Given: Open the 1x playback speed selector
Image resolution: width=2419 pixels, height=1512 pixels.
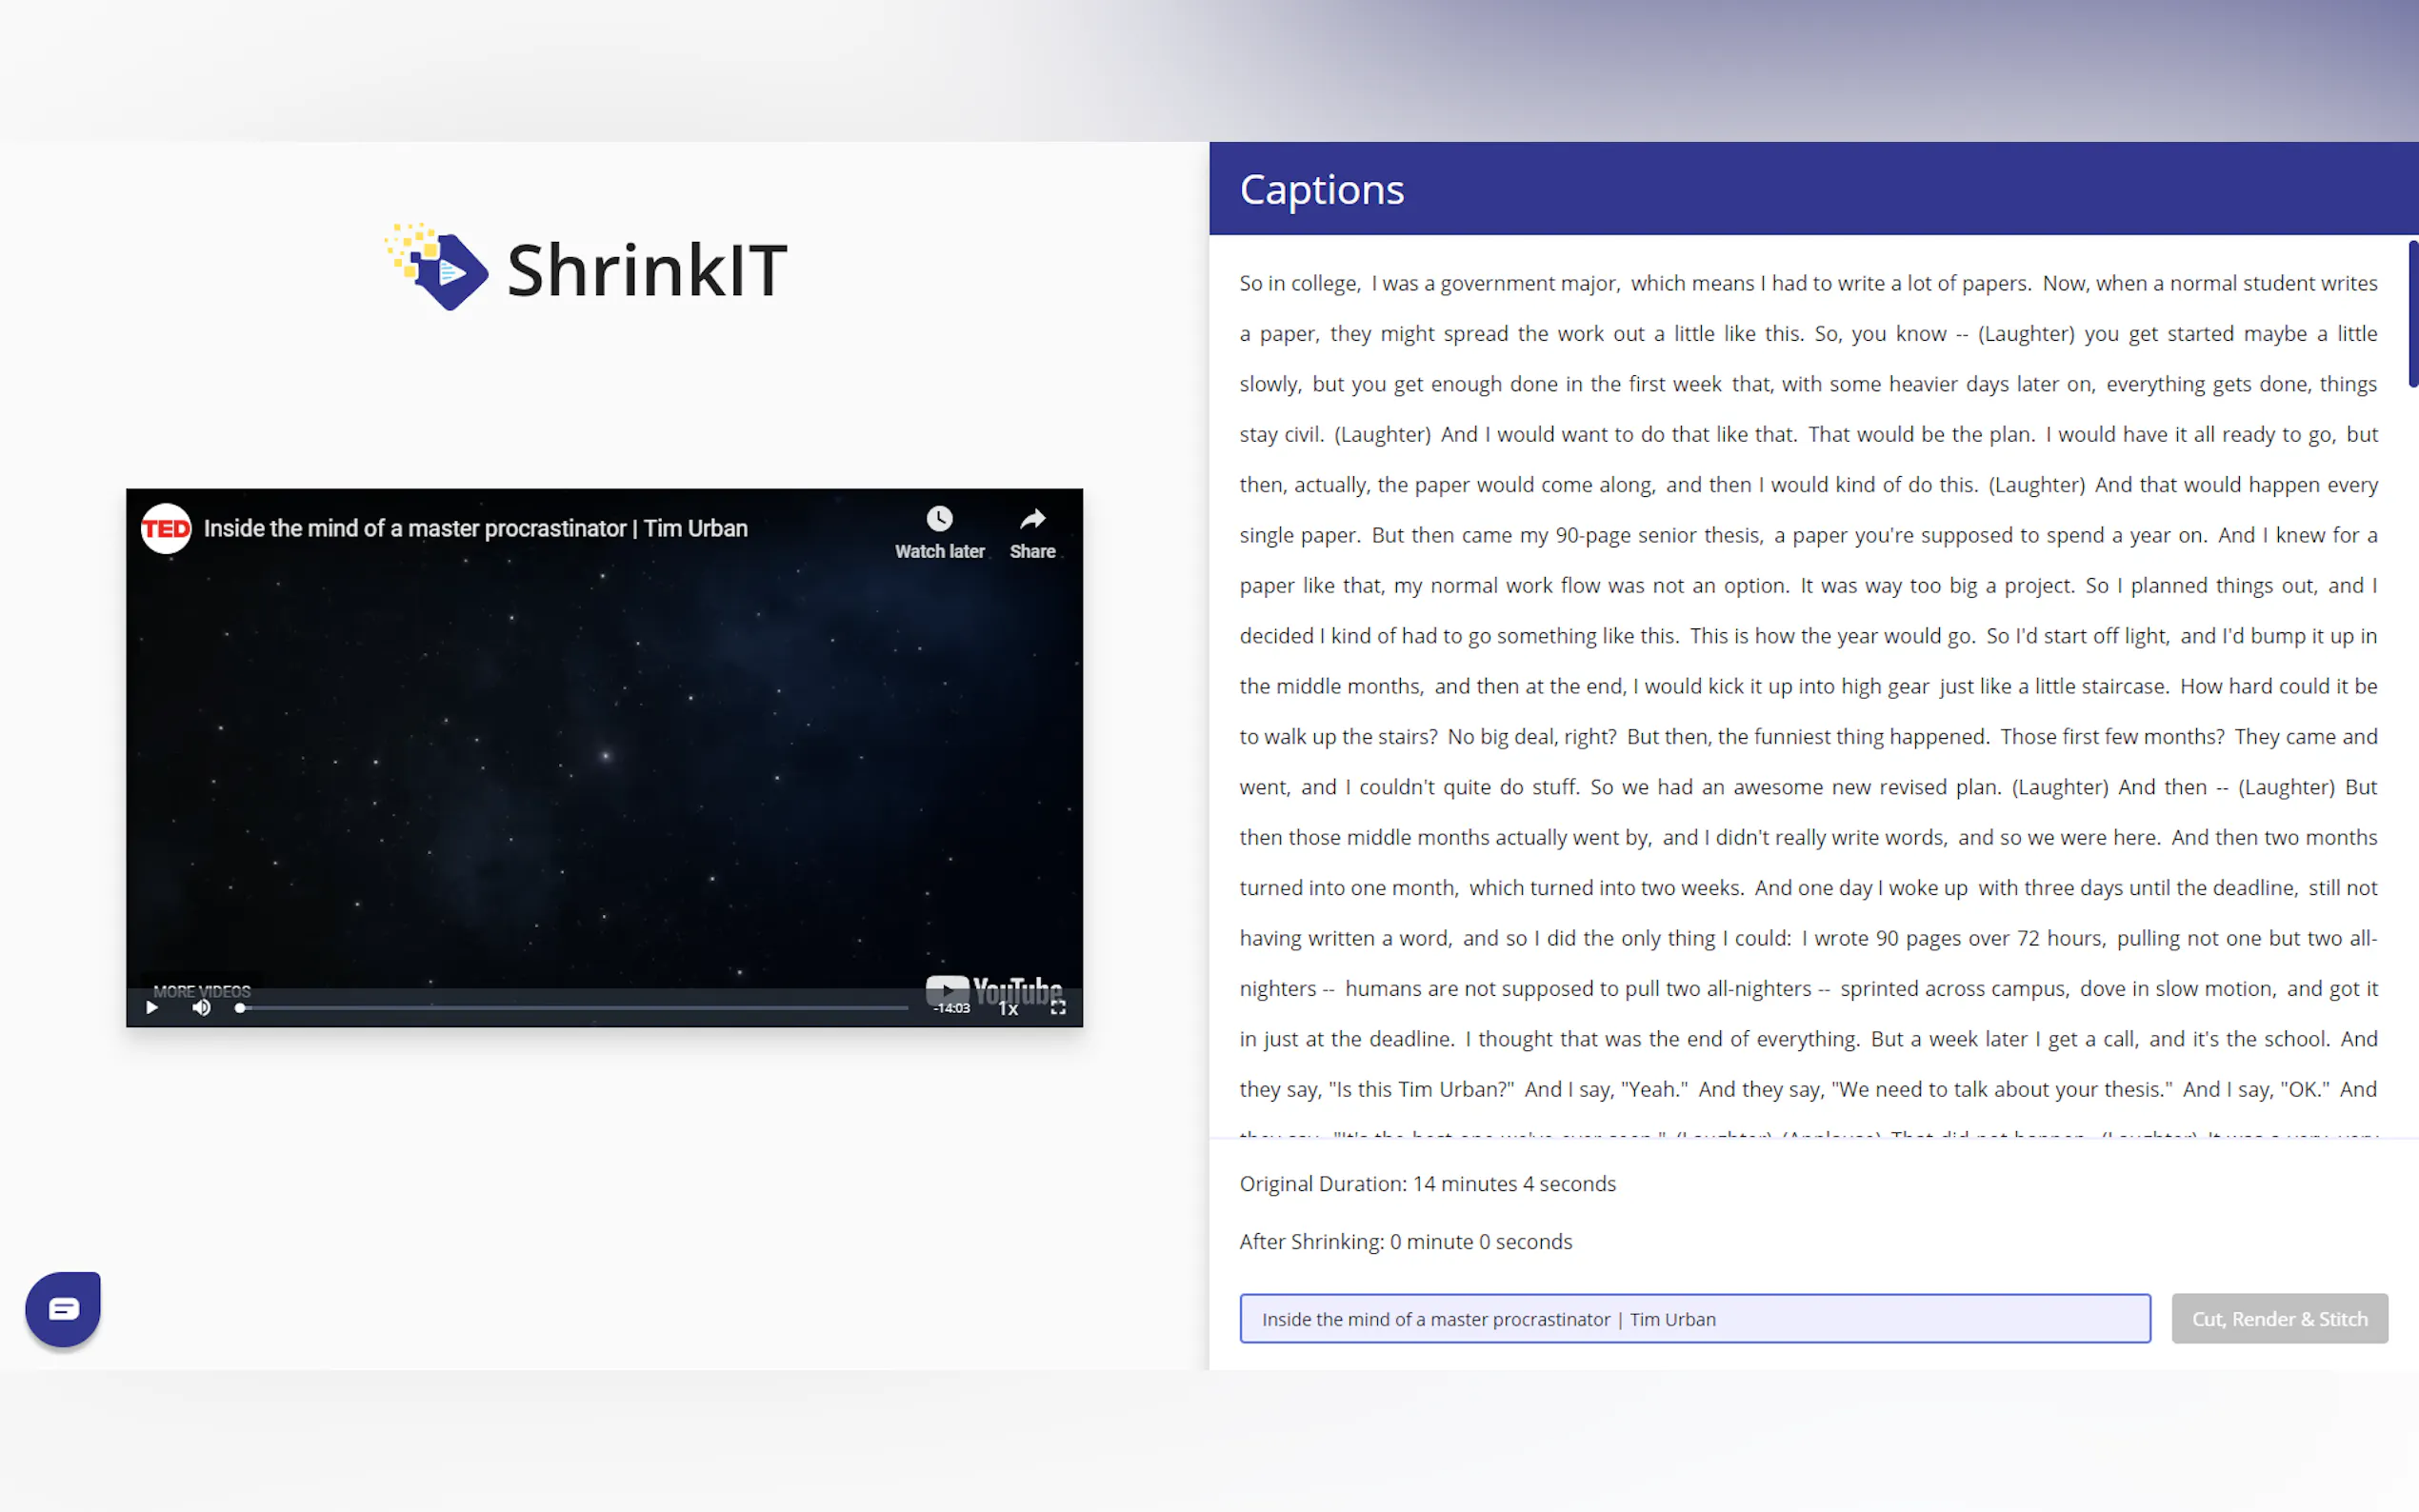Looking at the screenshot, I should (1008, 1008).
